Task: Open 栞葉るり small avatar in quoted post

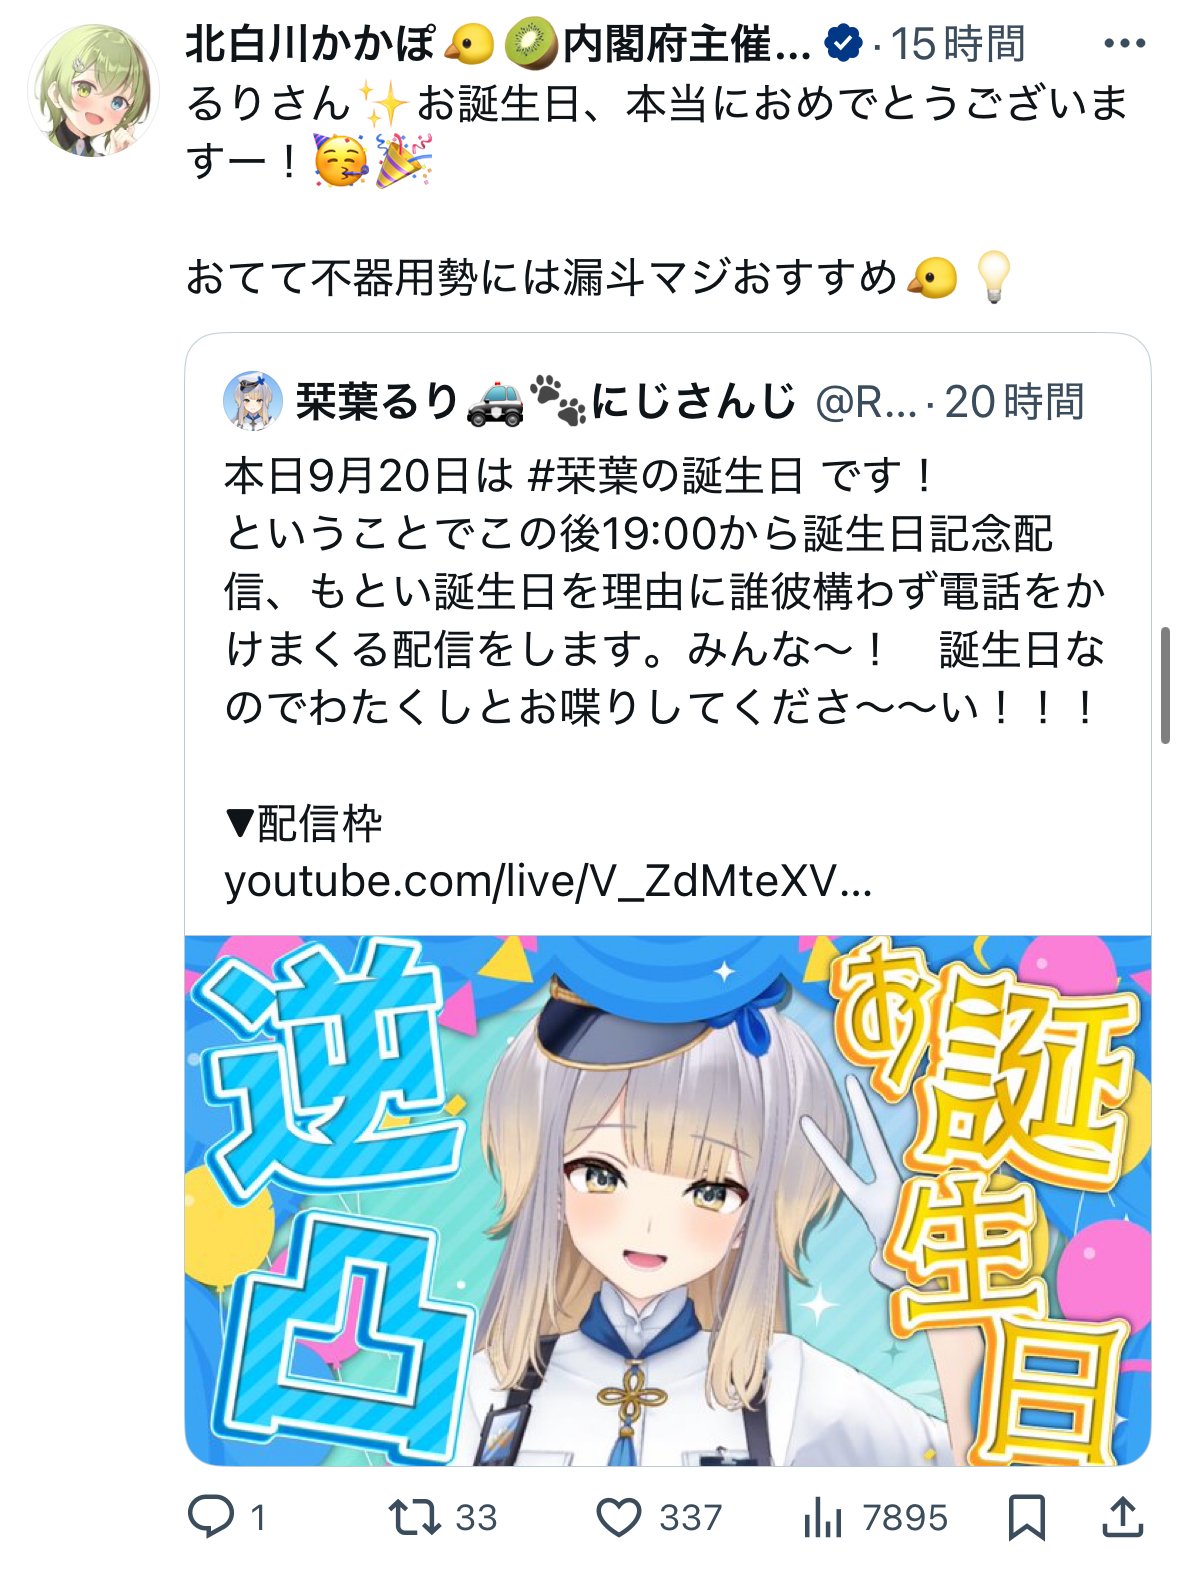Action: click(252, 401)
